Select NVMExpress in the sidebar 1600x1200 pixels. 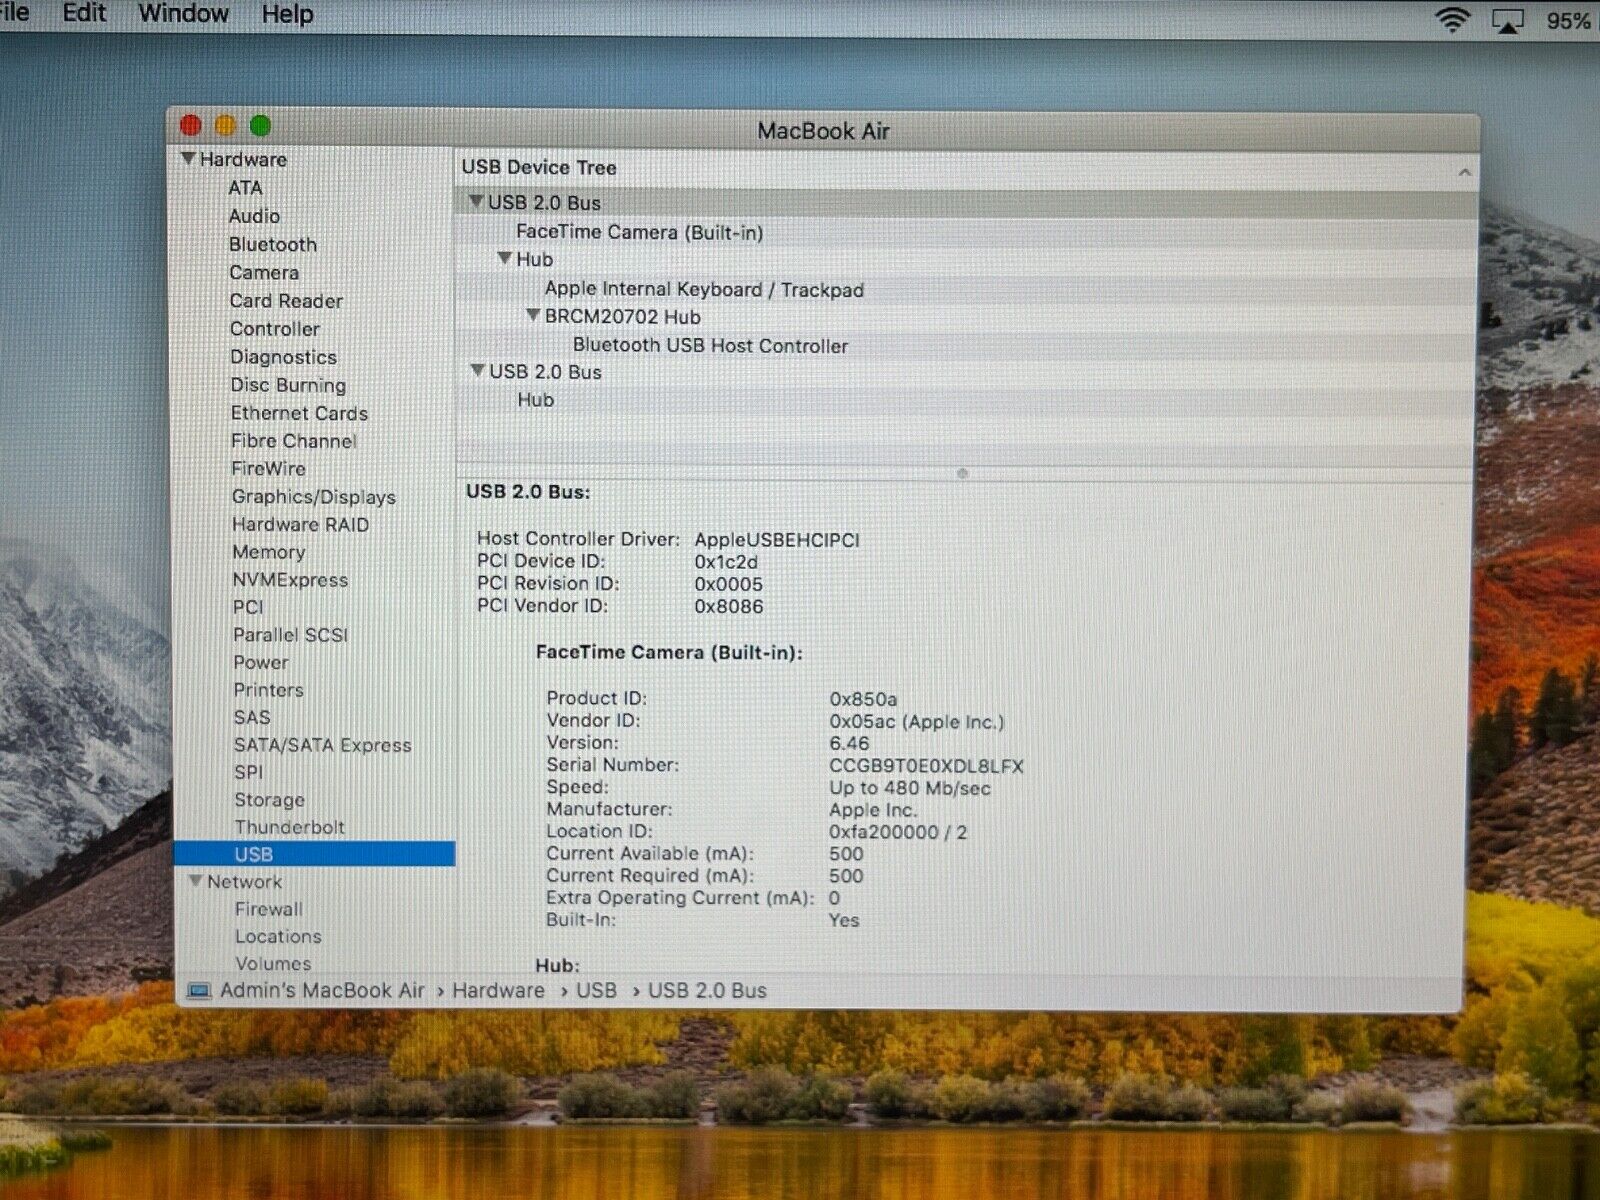[x=290, y=580]
